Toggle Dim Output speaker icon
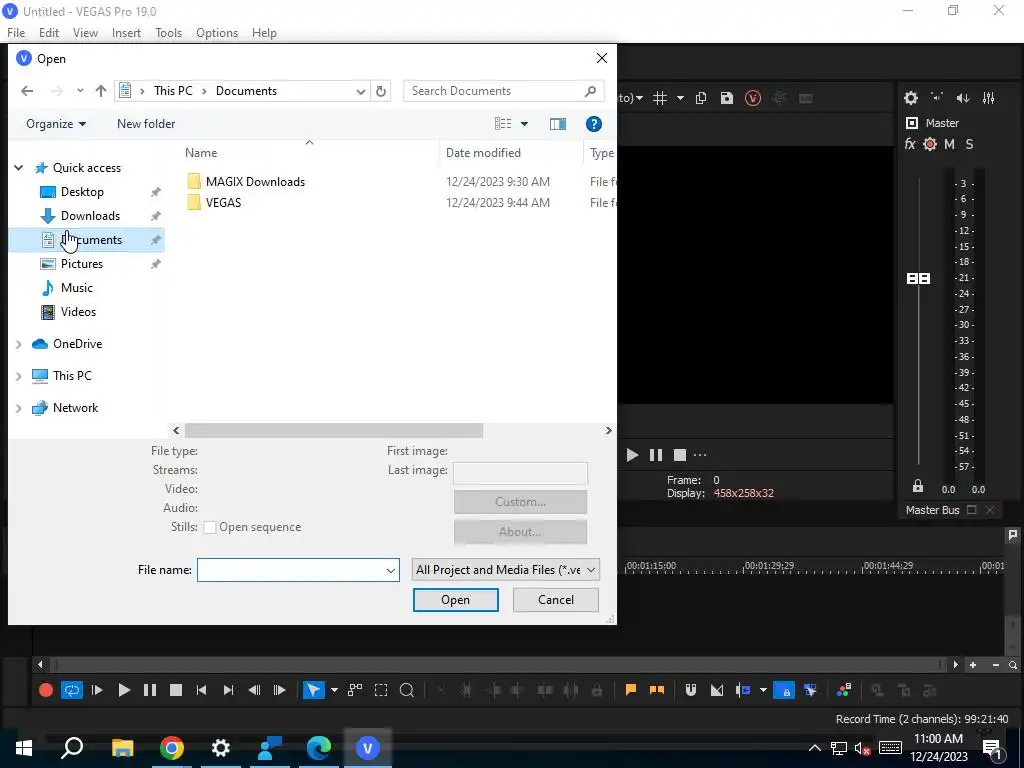The height and width of the screenshot is (768, 1024). (x=963, y=98)
